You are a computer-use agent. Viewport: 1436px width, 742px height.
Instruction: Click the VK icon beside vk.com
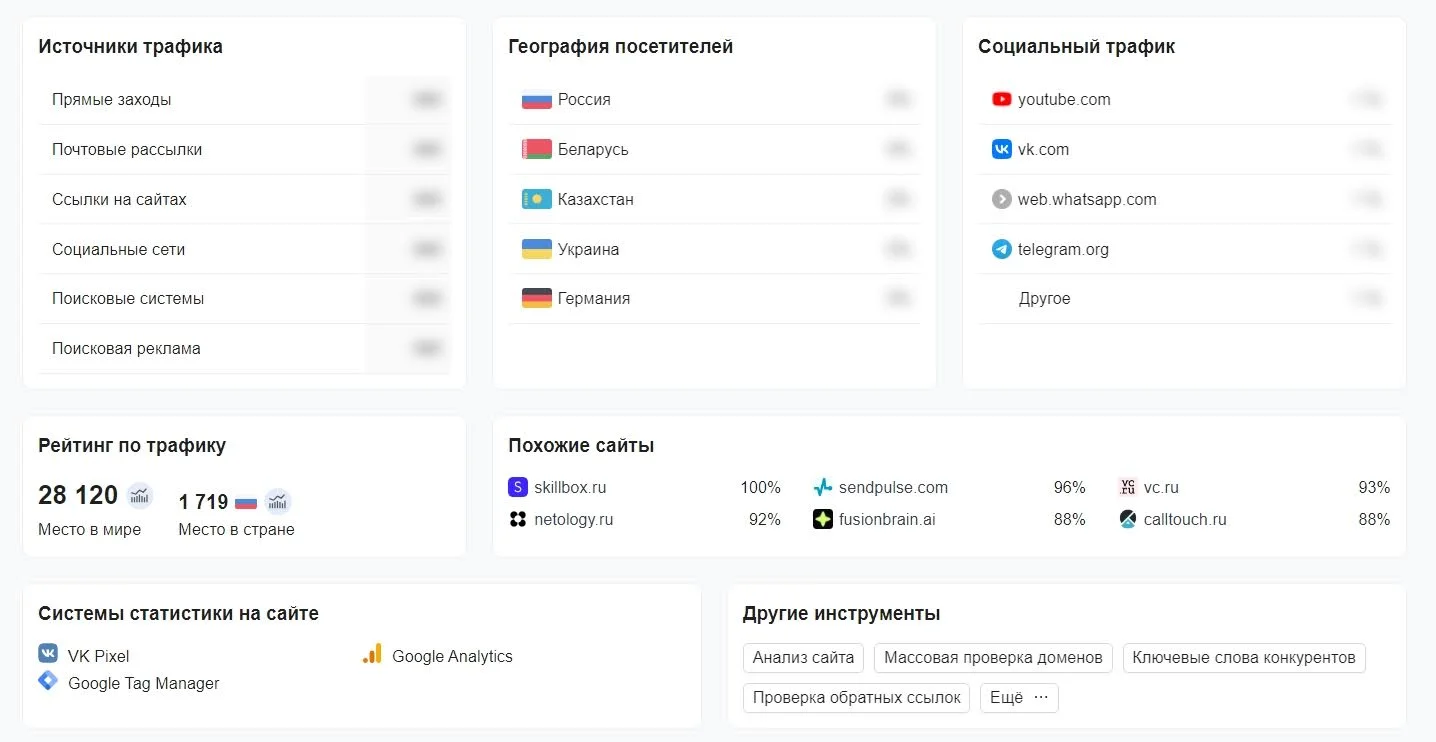[x=1001, y=149]
